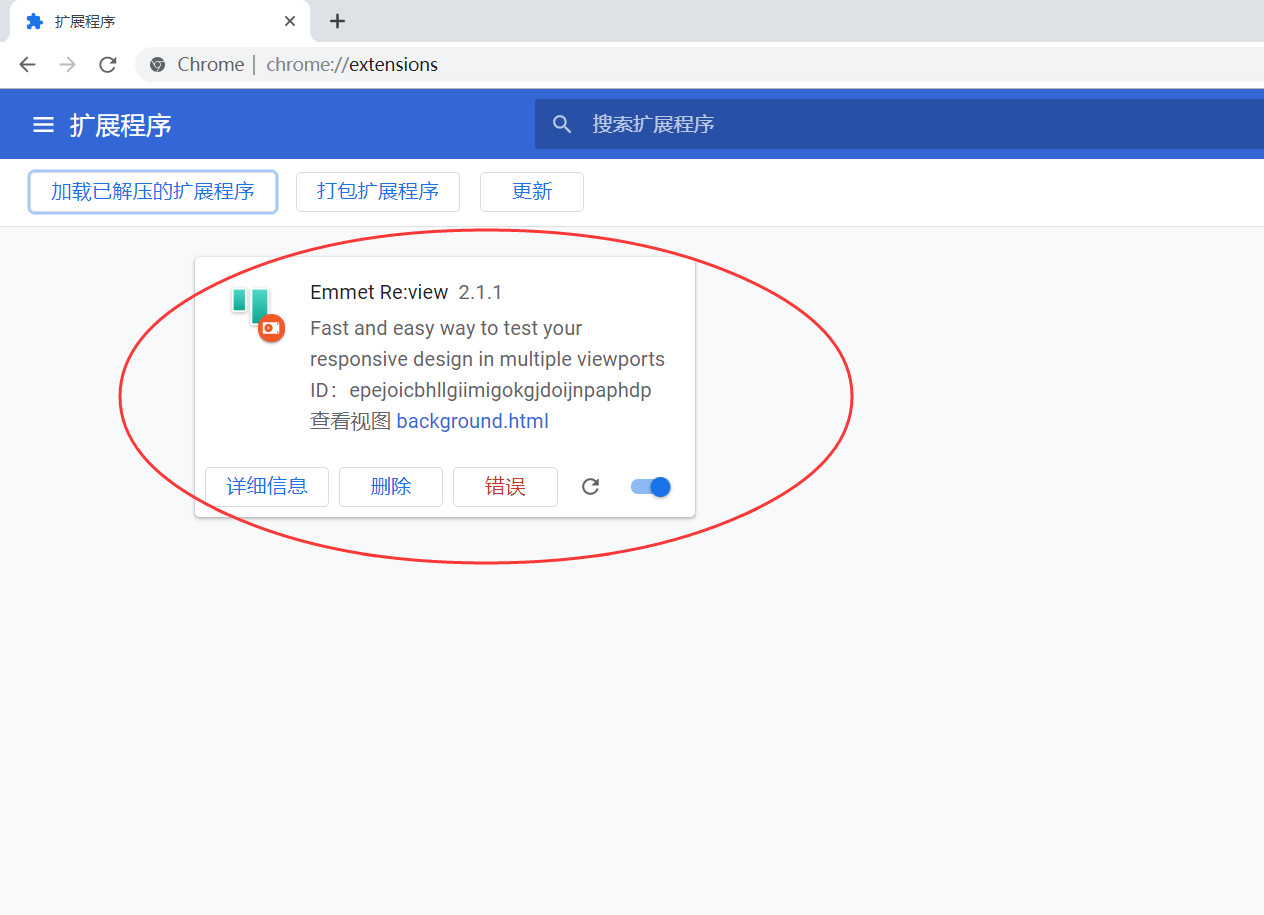Click 打包扩展程序 to pack the extension
This screenshot has width=1264, height=915.
[x=377, y=191]
